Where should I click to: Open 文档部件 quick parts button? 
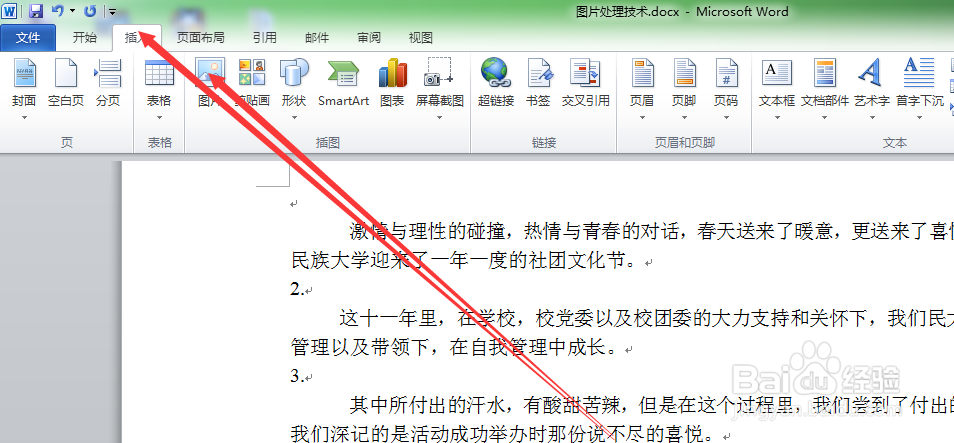click(824, 82)
